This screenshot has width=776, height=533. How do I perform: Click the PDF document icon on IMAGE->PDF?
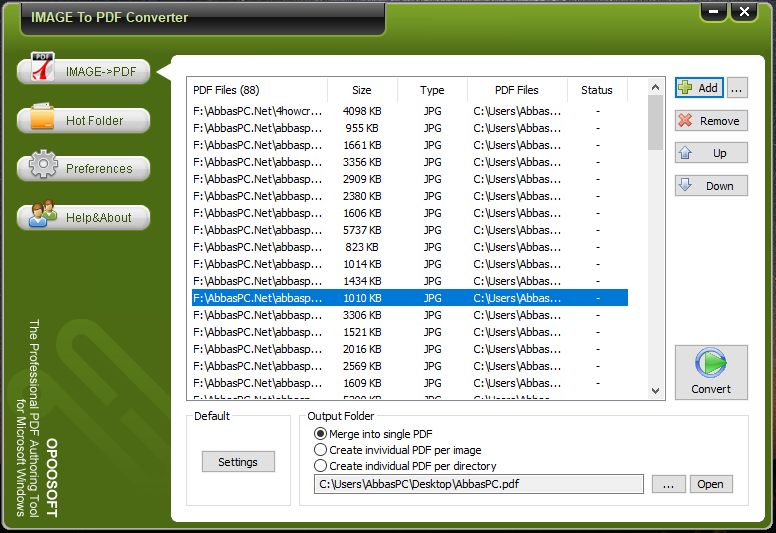tap(43, 66)
